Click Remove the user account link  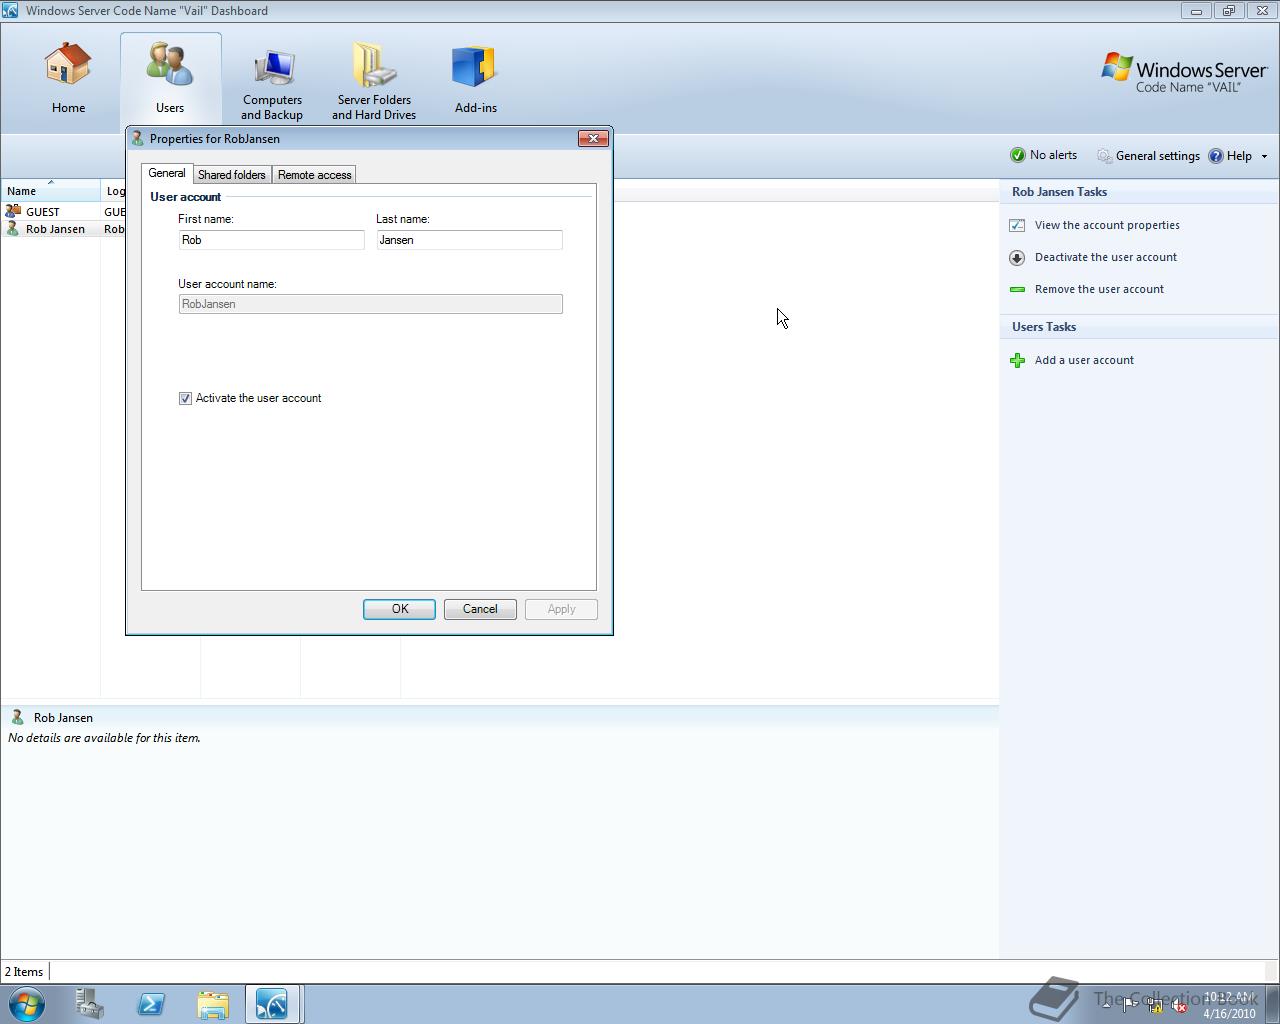pos(1099,289)
